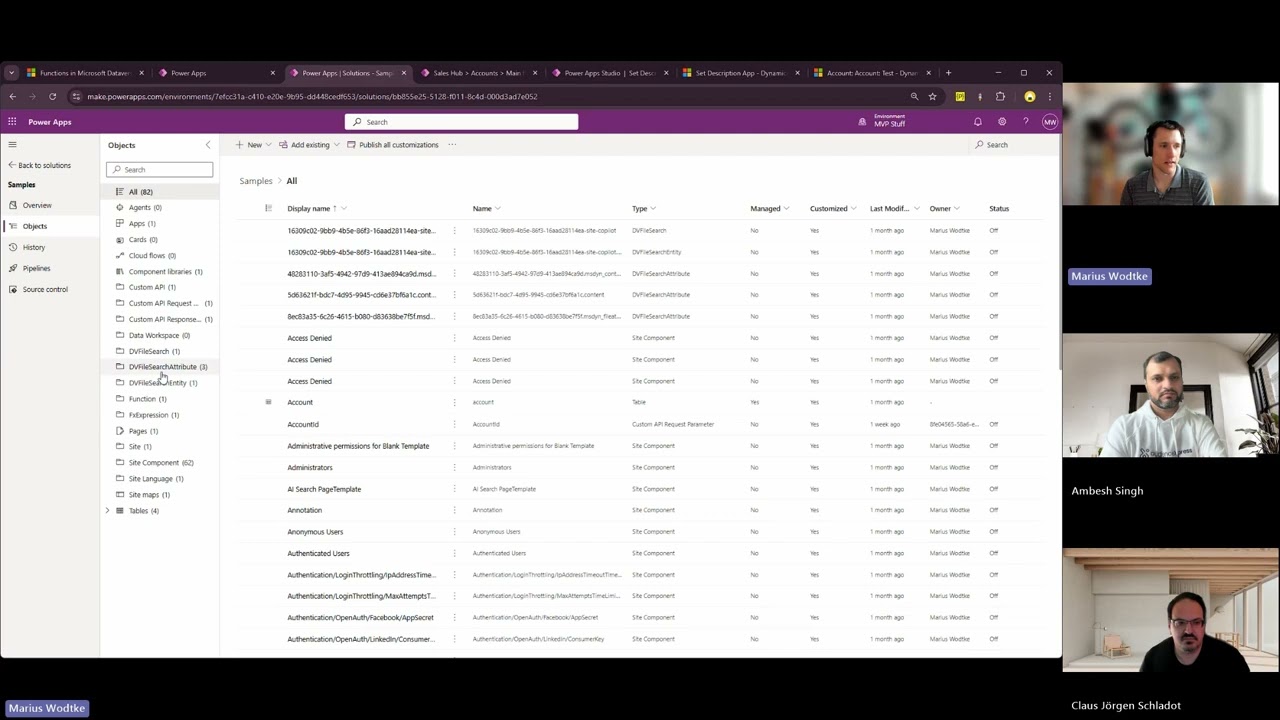Select All (82) in the Objects tree
The height and width of the screenshot is (720, 1280).
tap(140, 192)
